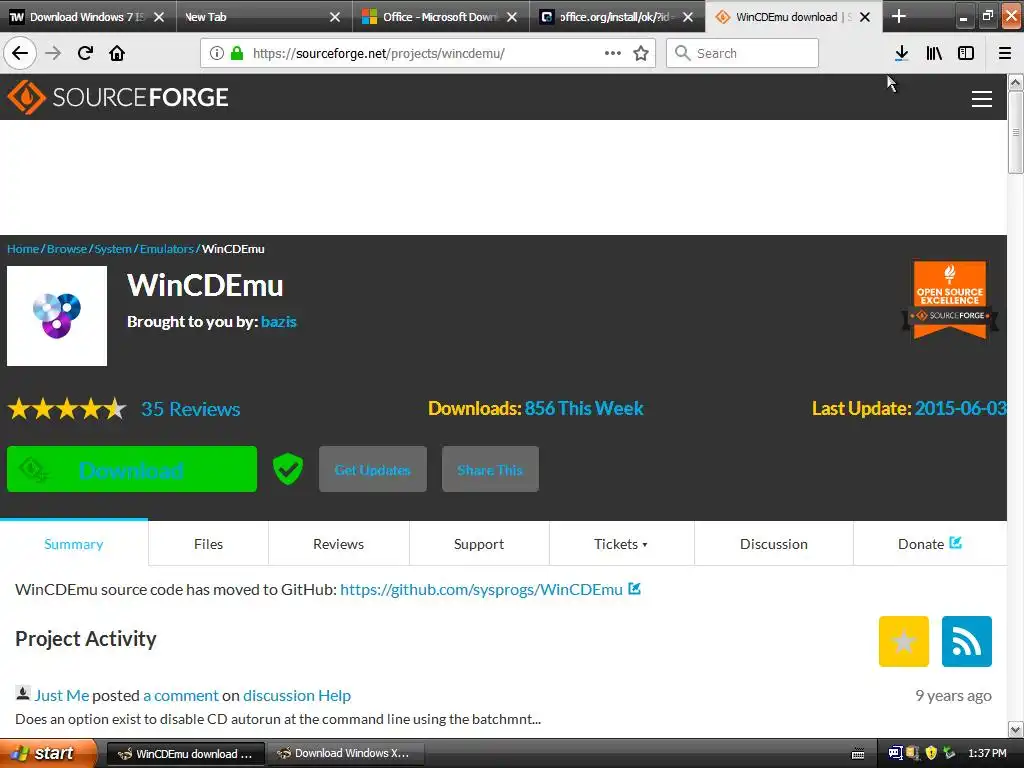Screen dimensions: 1024x768
Task: Open the SourceForge site hamburger menu
Action: pyautogui.click(x=982, y=99)
